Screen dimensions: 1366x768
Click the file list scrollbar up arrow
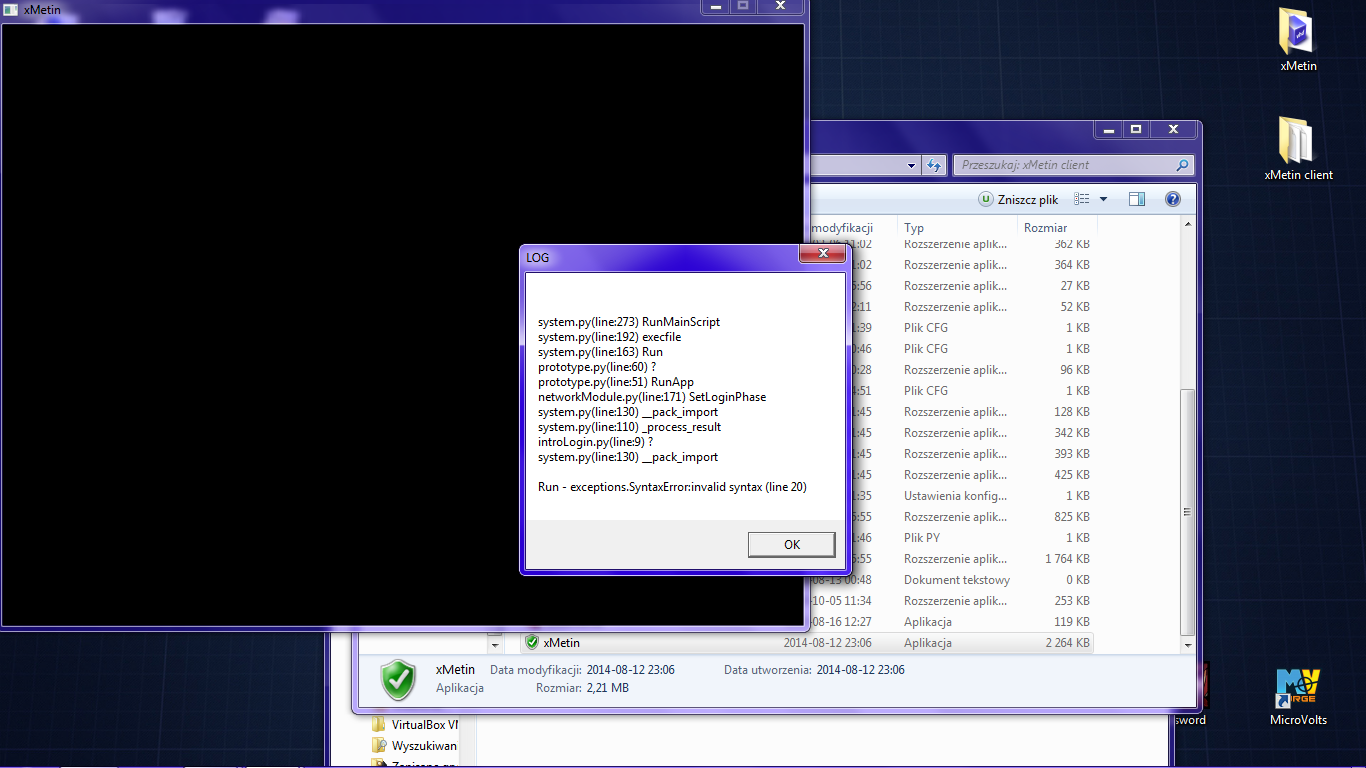click(x=1188, y=225)
